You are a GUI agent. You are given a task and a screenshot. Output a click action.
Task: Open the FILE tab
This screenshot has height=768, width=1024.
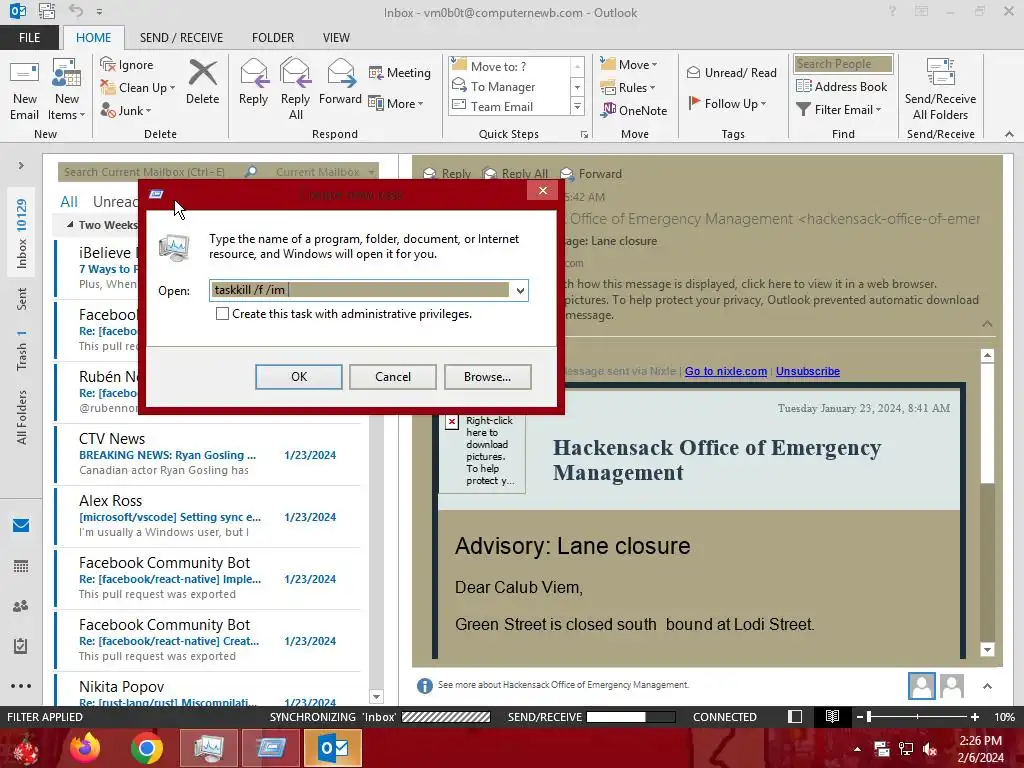tap(29, 37)
